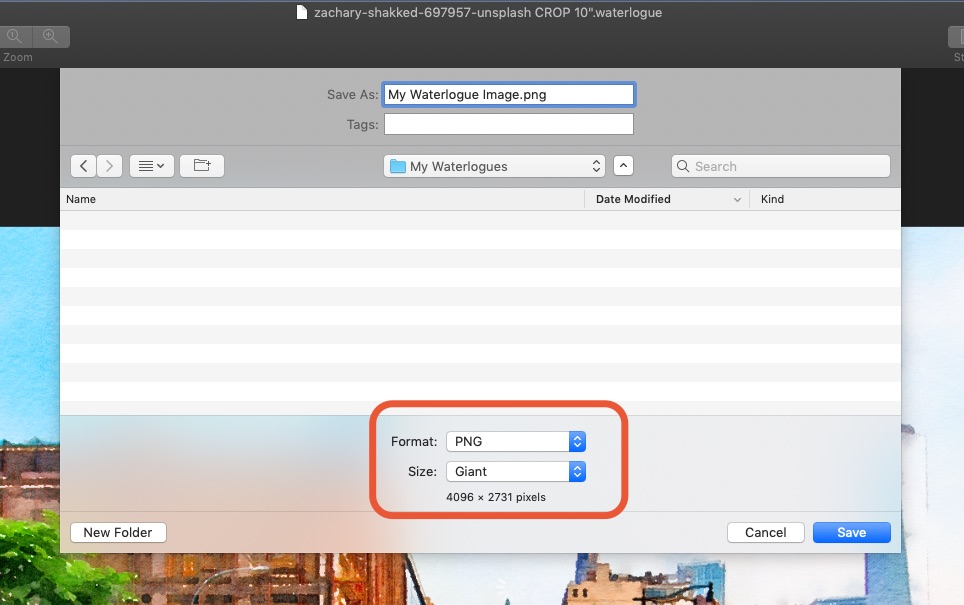This screenshot has height=605, width=964.
Task: Cancel the save dialog
Action: point(765,533)
